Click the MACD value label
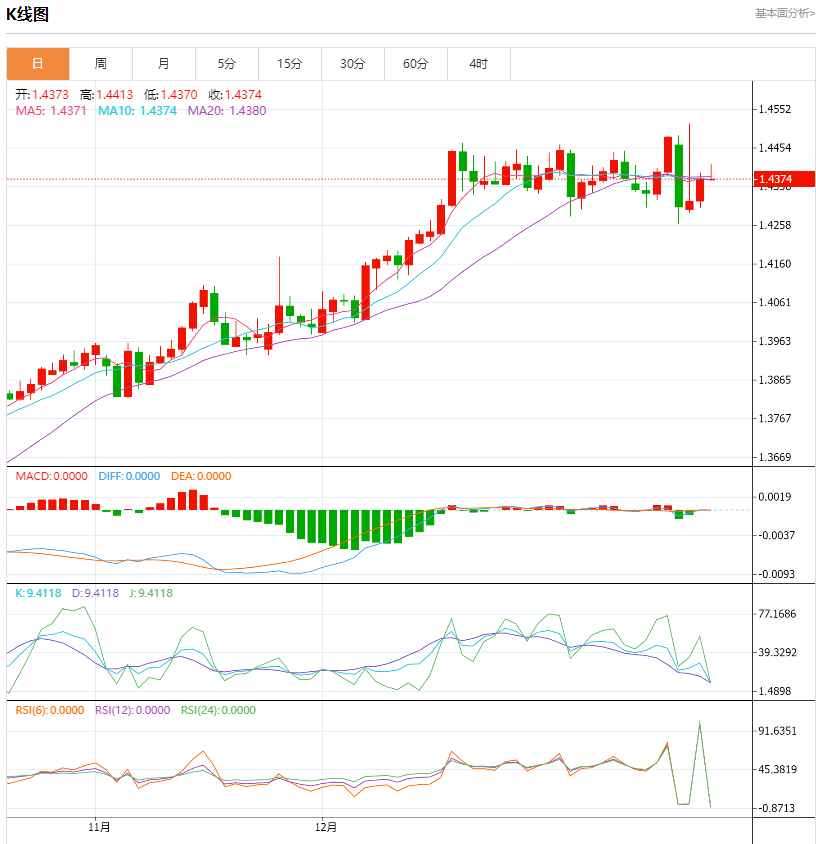The image size is (816, 844). (x=51, y=476)
